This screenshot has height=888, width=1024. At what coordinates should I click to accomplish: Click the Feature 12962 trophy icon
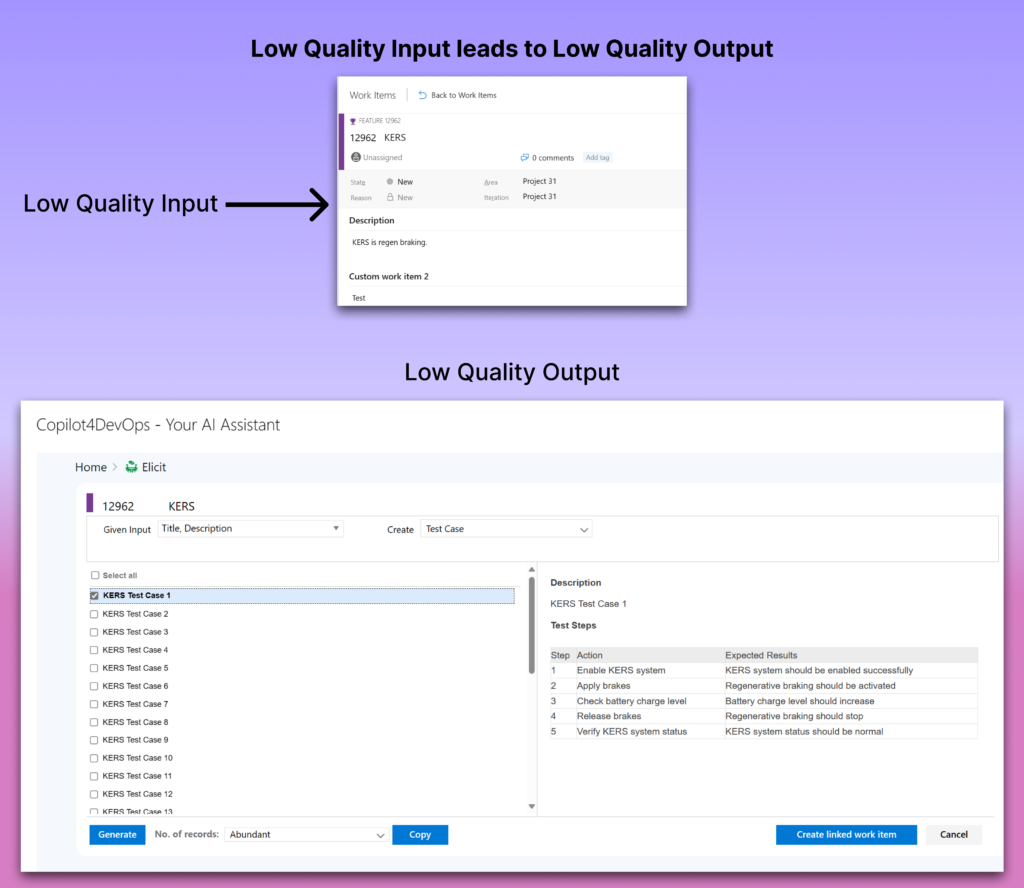click(353, 121)
